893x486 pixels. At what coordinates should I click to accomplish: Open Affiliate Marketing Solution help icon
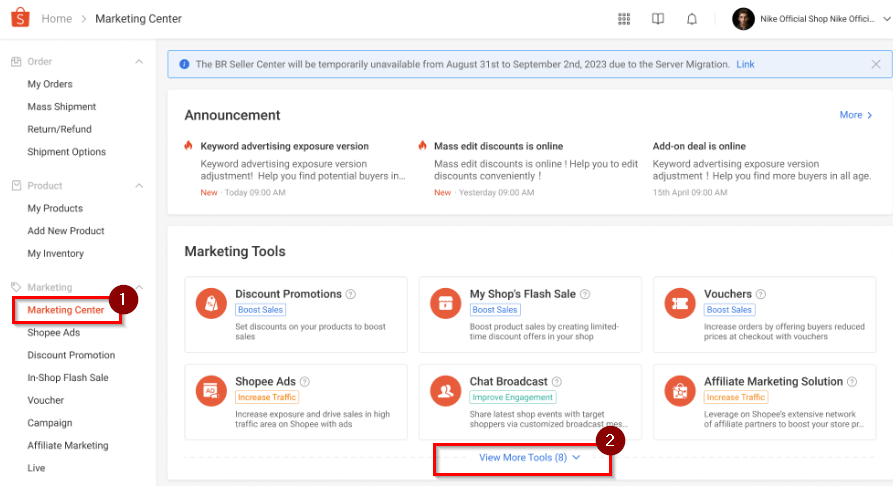852,382
